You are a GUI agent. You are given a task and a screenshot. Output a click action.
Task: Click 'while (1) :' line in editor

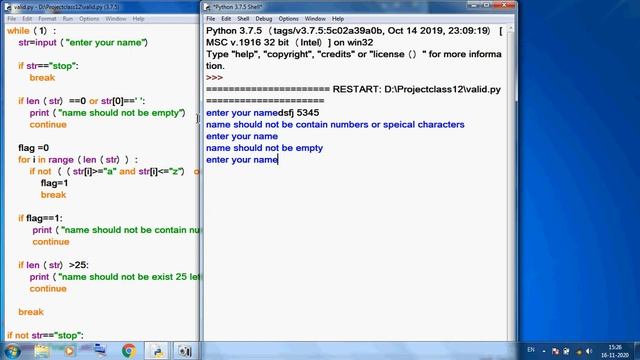[x=31, y=31]
